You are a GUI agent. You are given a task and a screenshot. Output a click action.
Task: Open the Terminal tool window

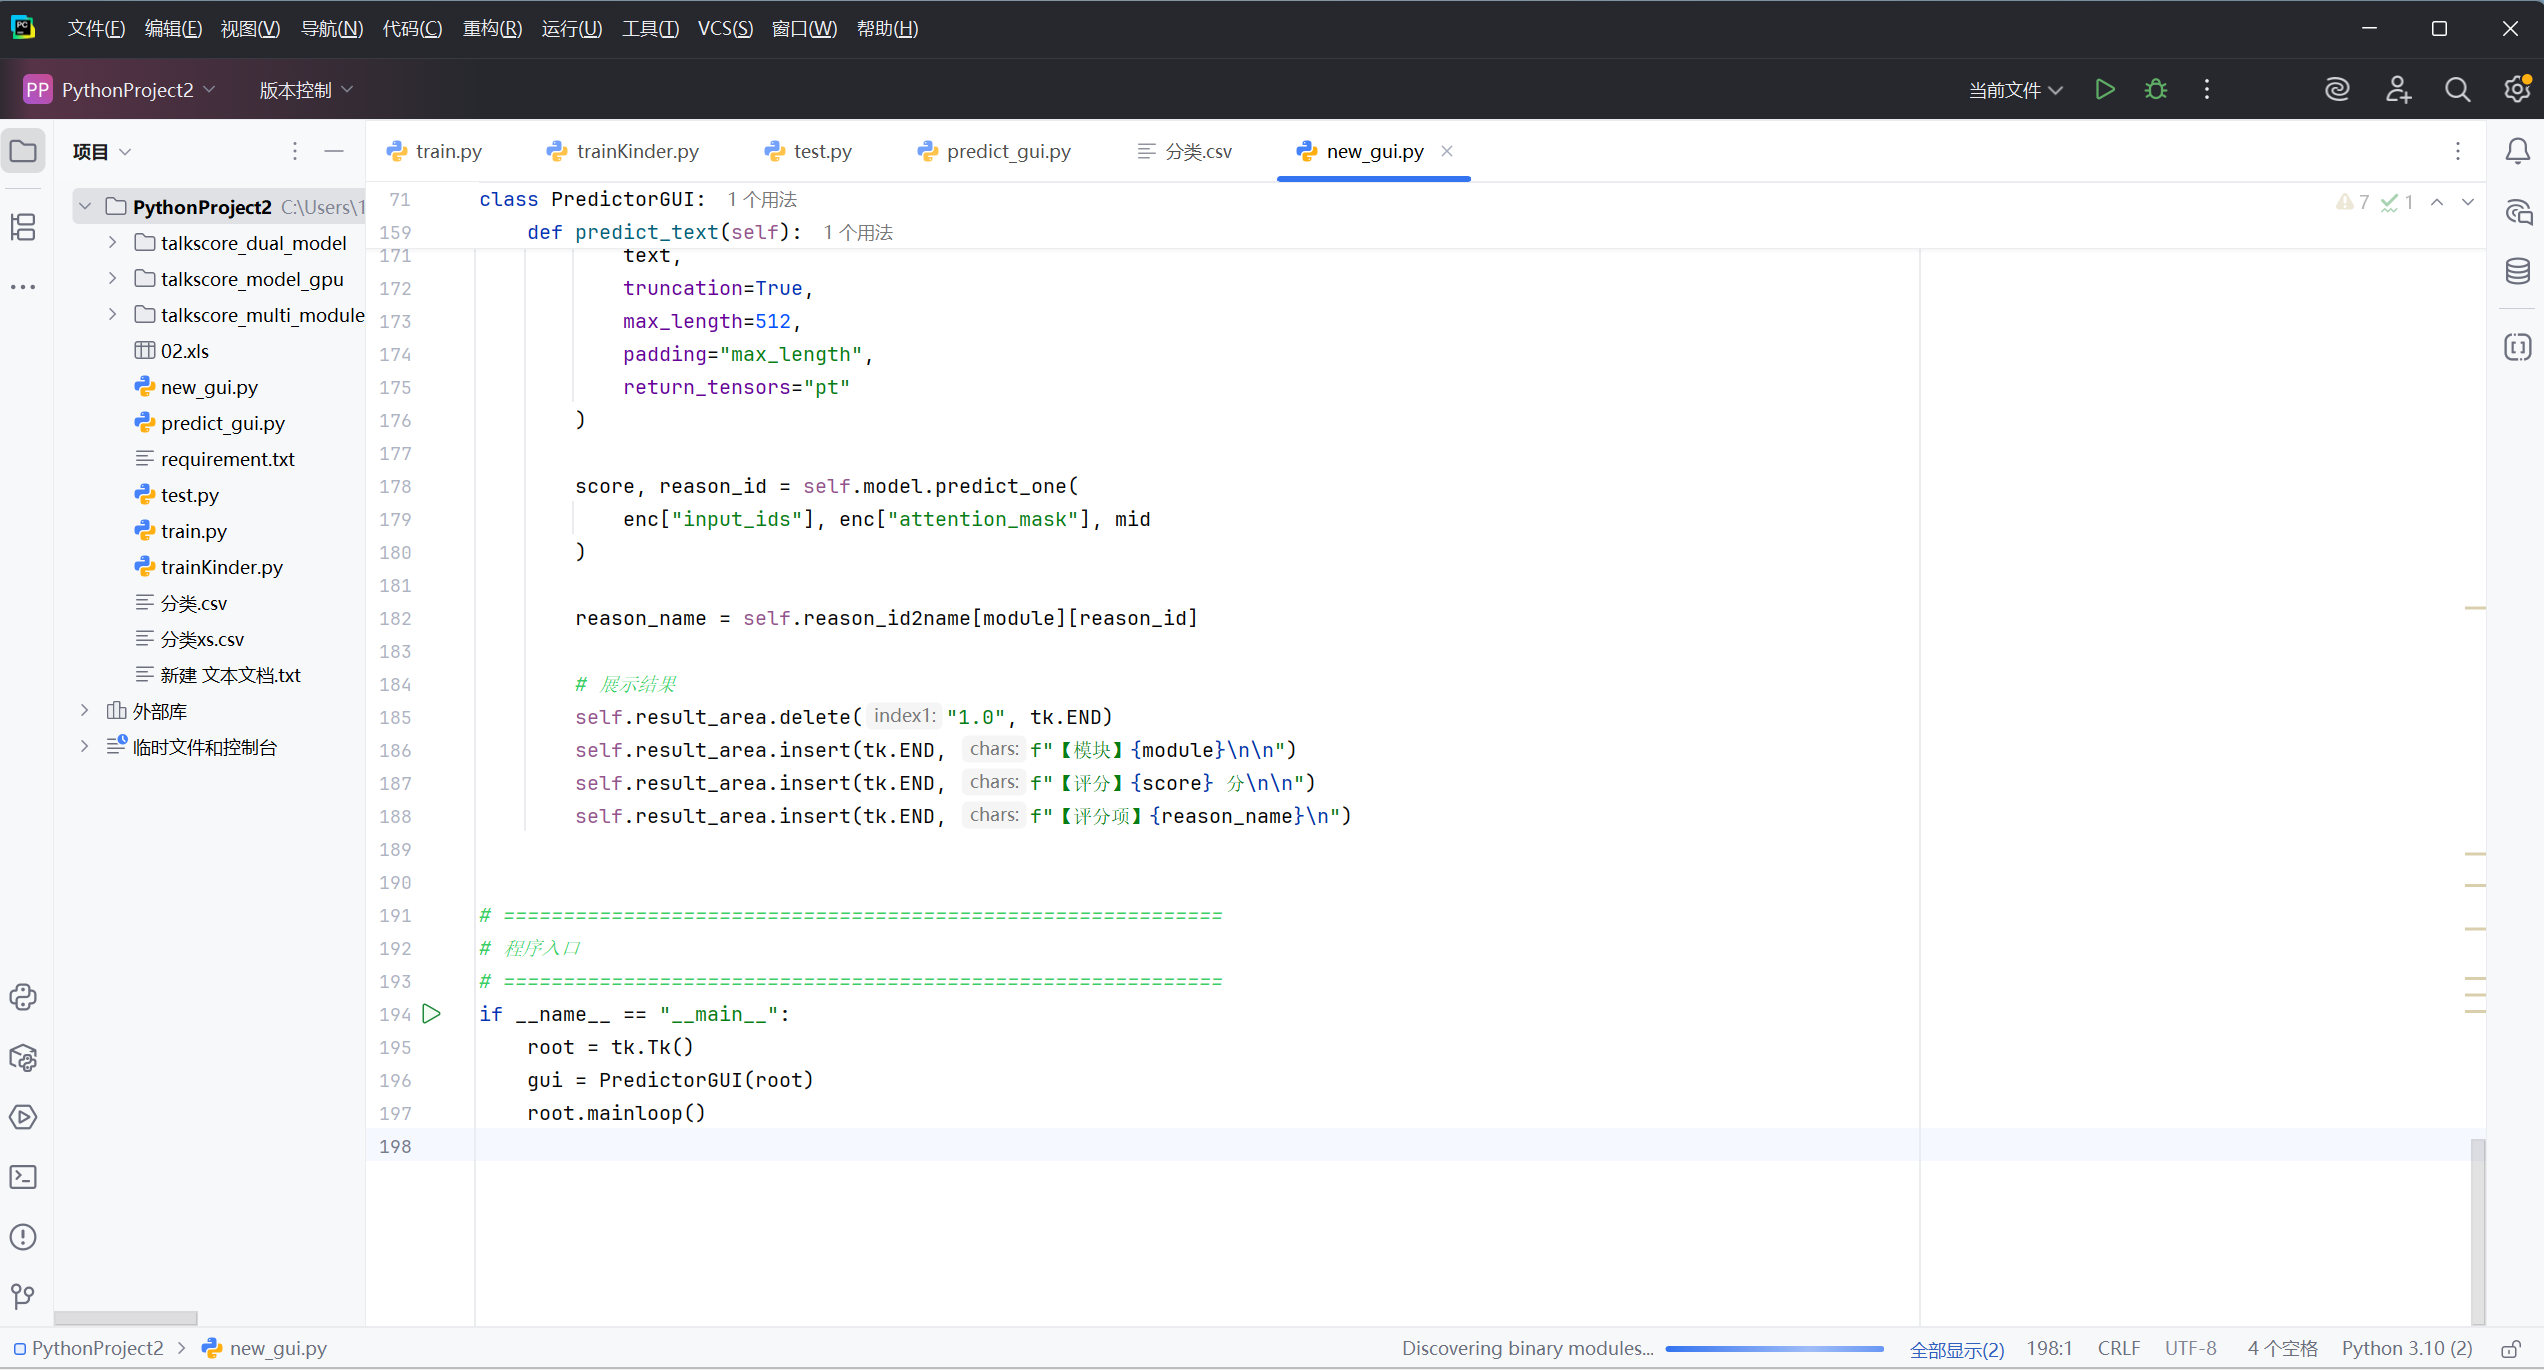23,1177
